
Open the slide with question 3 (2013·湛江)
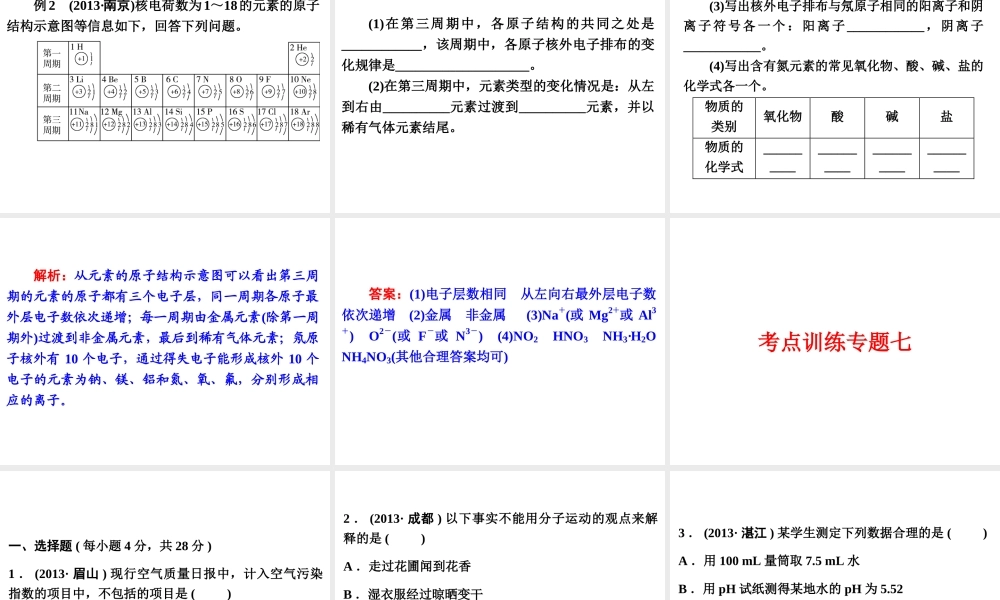835,536
